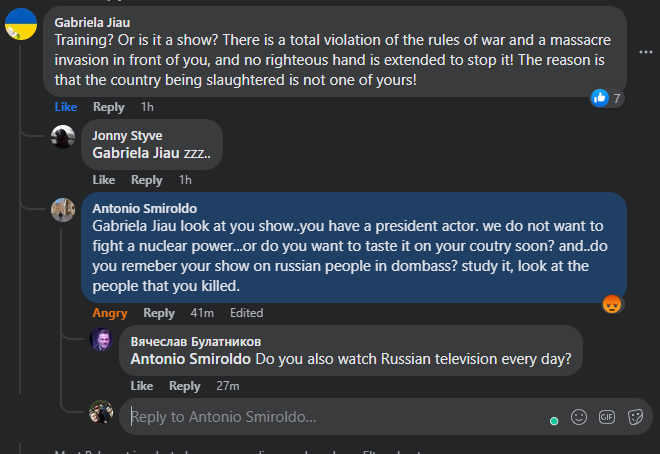Click thumbs-up reaction count on Gabriela's comment

607,98
